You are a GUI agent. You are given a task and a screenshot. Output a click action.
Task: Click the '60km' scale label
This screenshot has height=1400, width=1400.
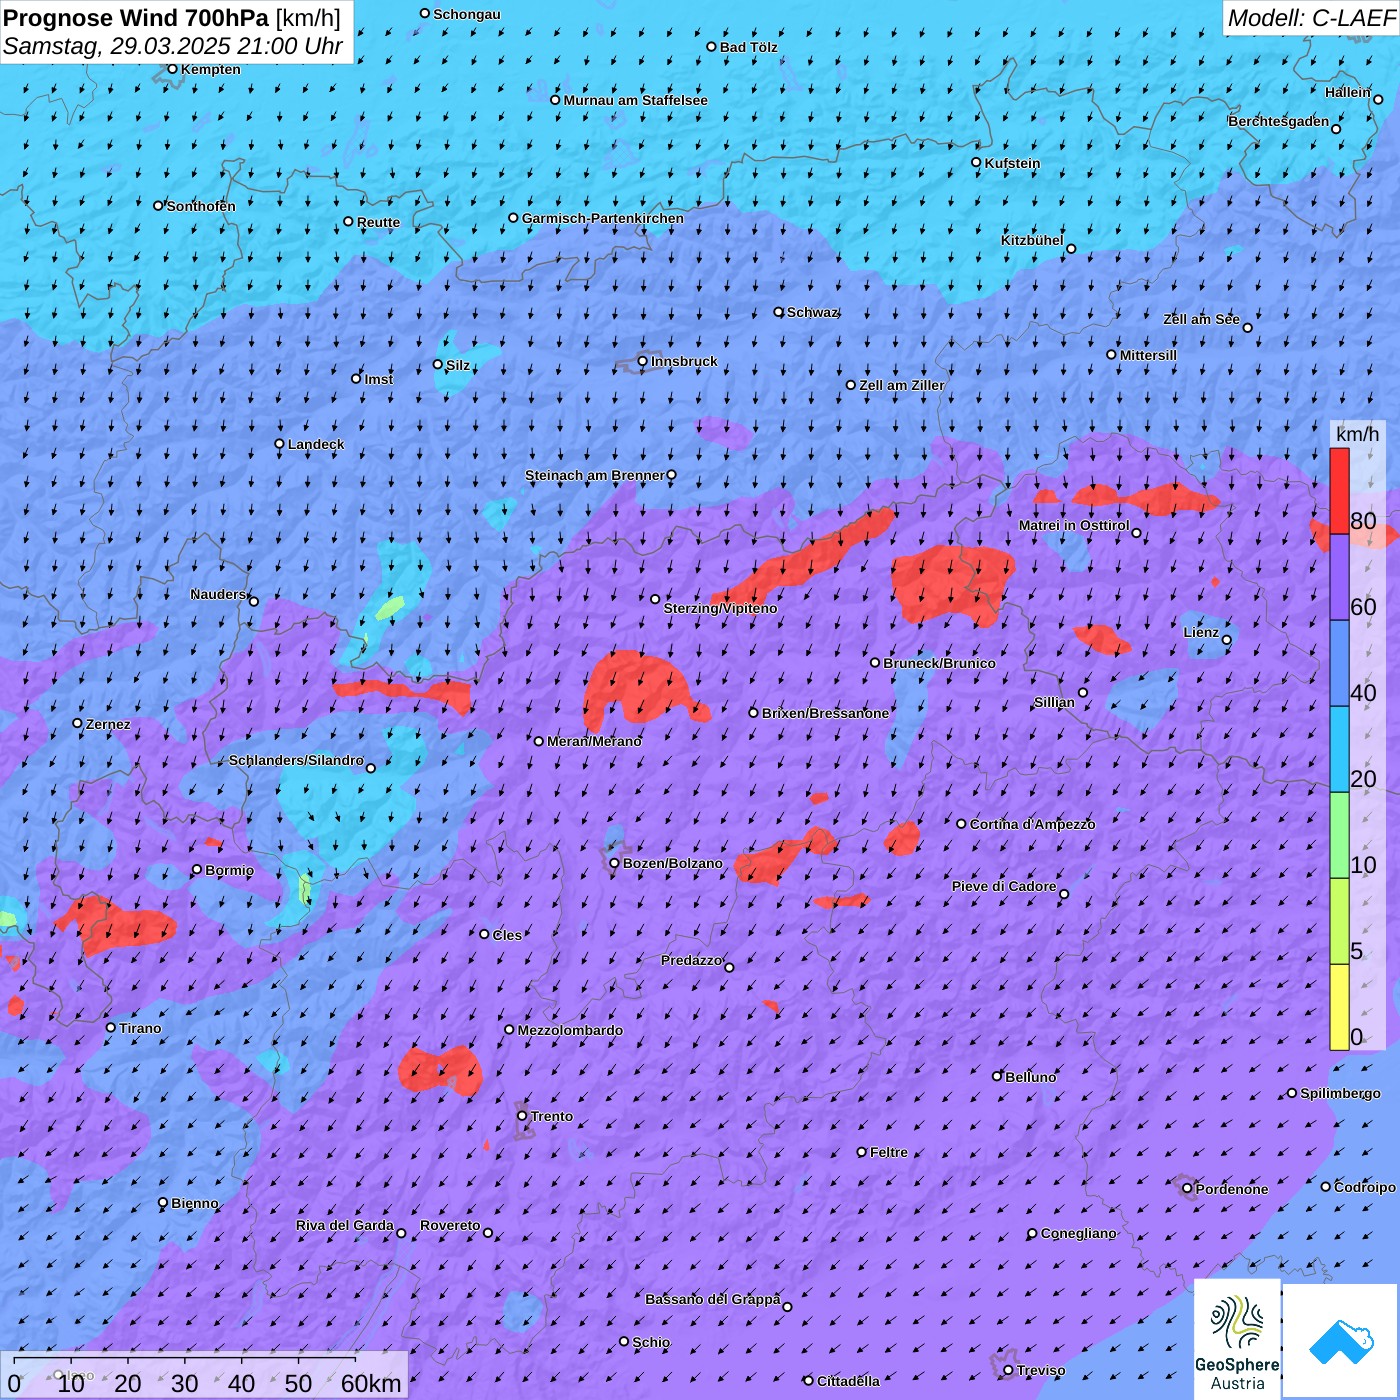pyautogui.click(x=371, y=1383)
